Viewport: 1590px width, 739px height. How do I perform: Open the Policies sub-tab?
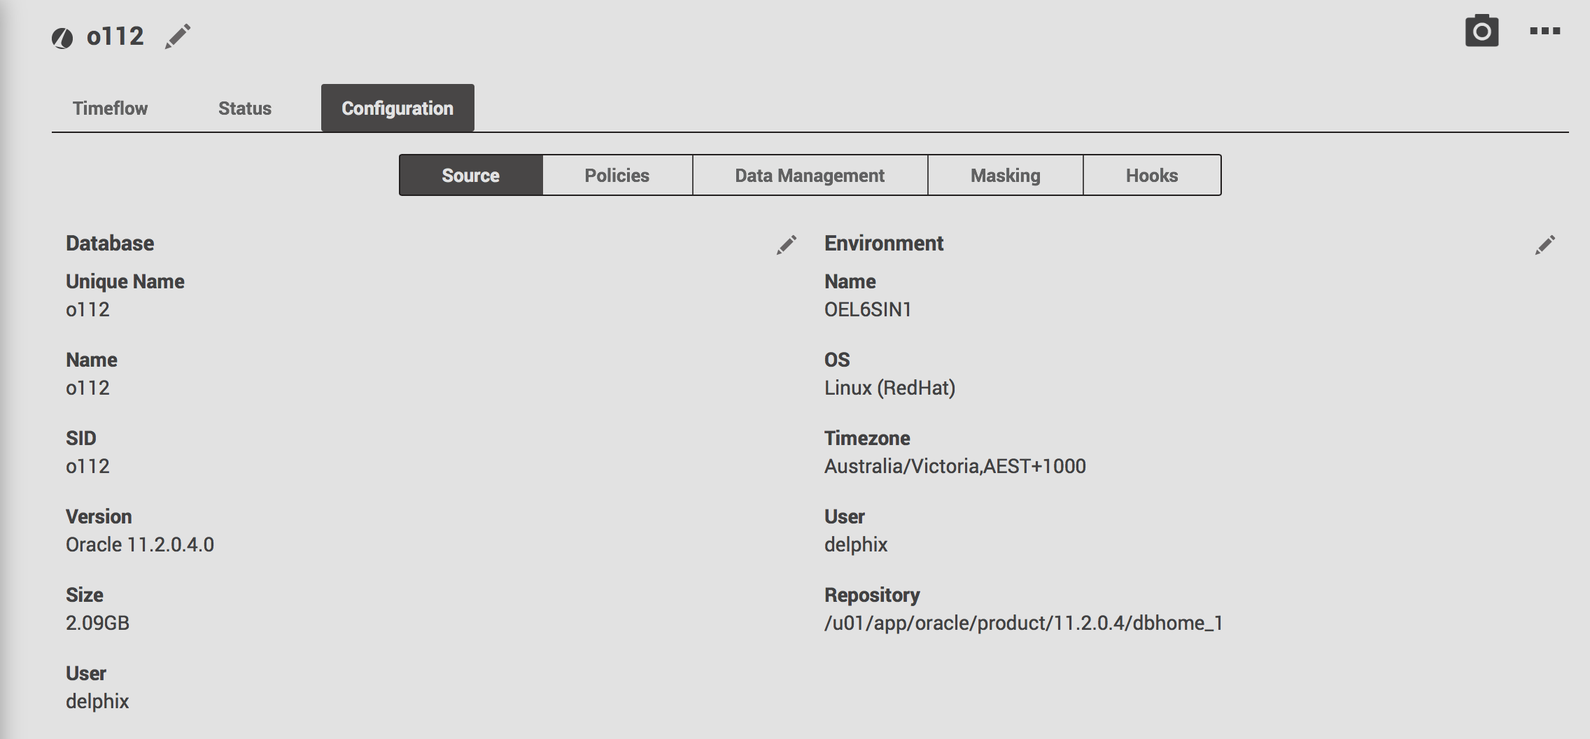[x=617, y=175]
